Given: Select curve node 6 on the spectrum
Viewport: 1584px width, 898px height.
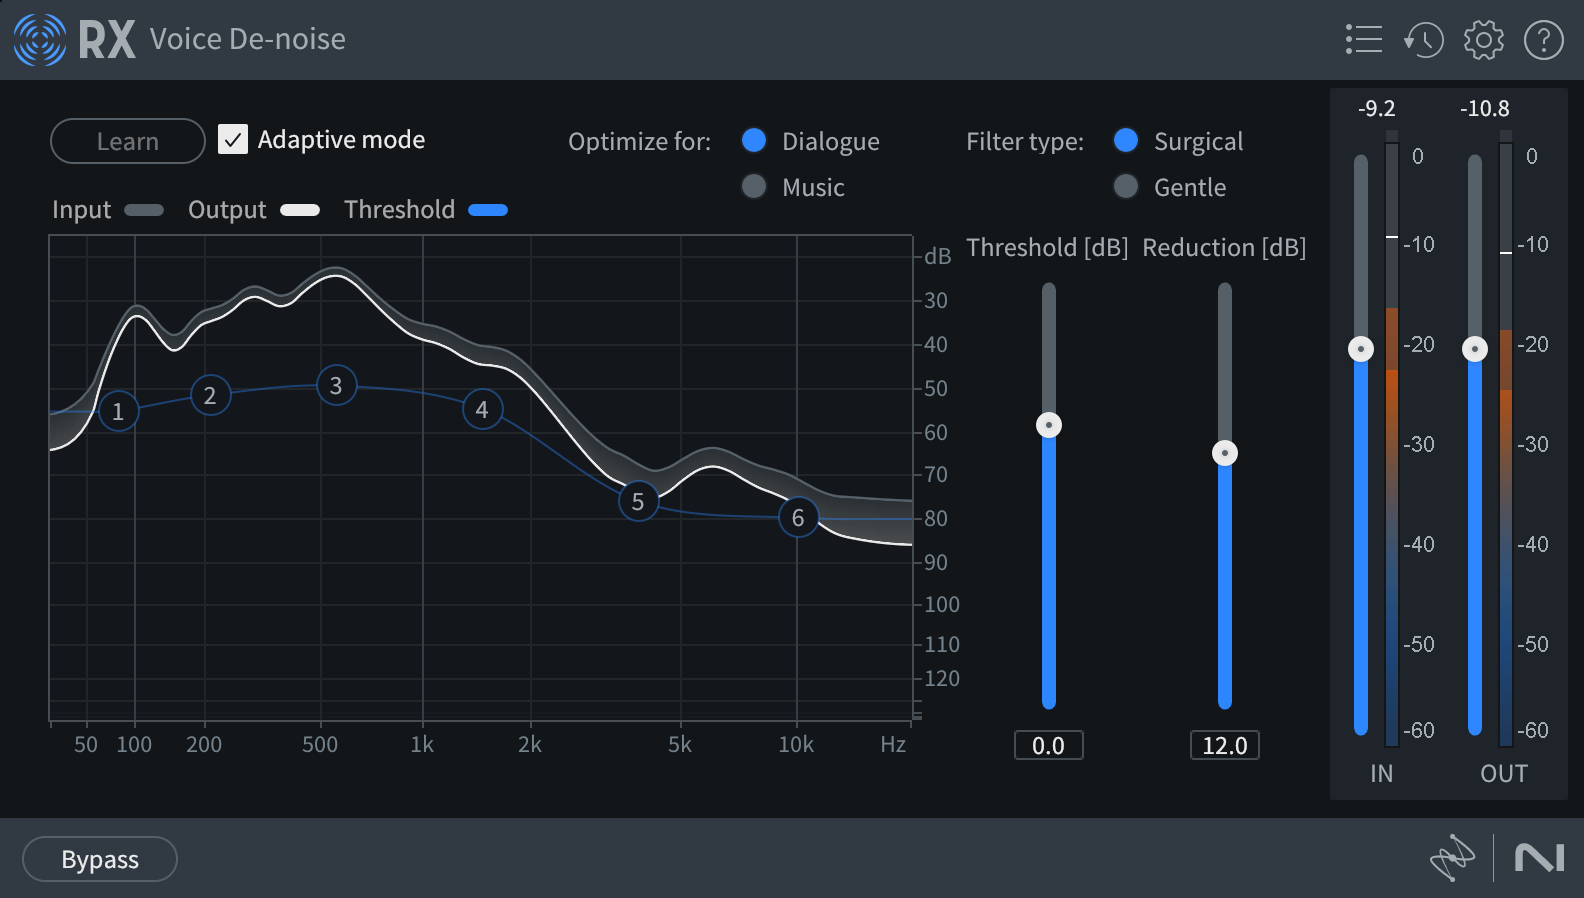Looking at the screenshot, I should pos(797,518).
